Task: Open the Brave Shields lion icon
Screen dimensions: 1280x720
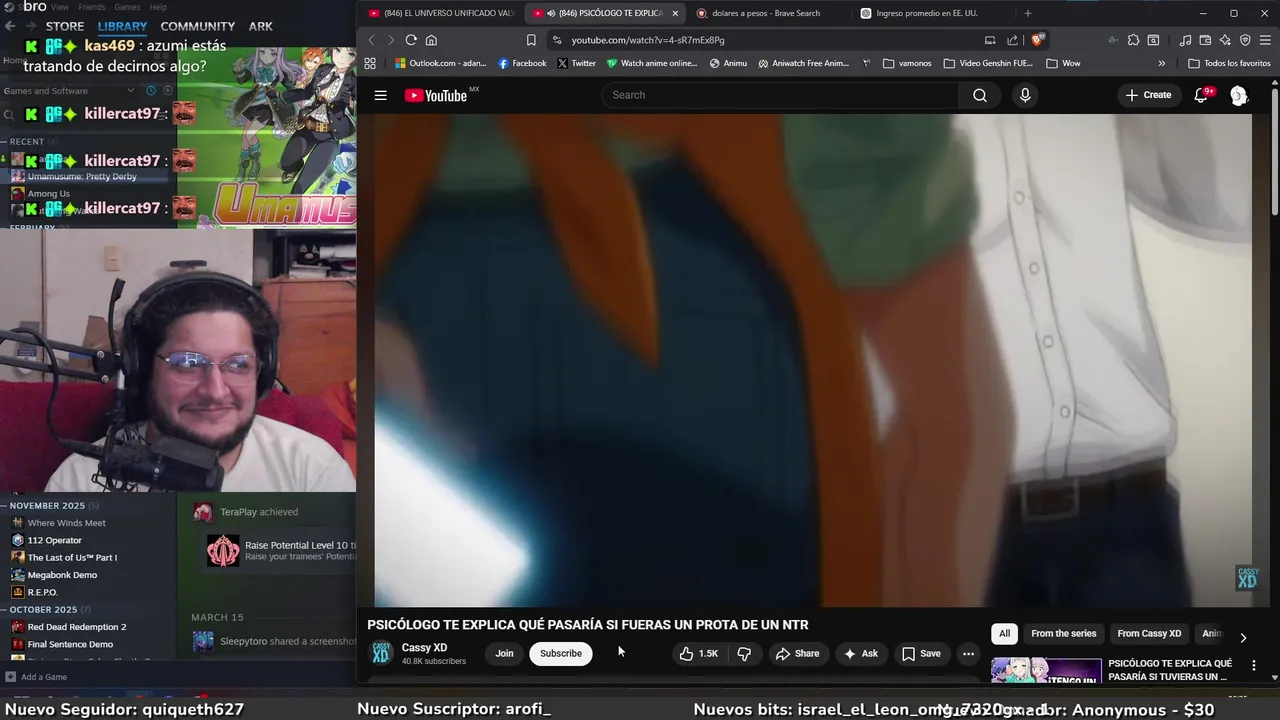Action: click(1038, 40)
